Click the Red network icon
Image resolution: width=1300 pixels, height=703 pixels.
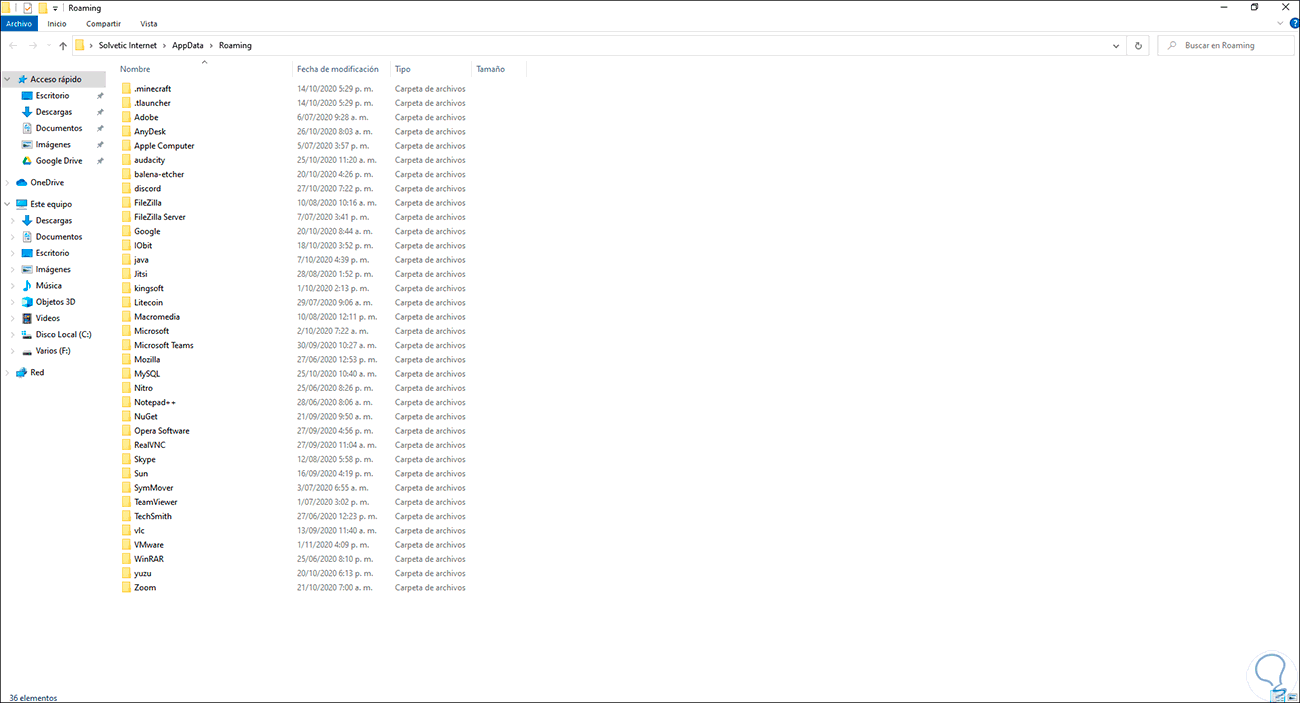21,372
